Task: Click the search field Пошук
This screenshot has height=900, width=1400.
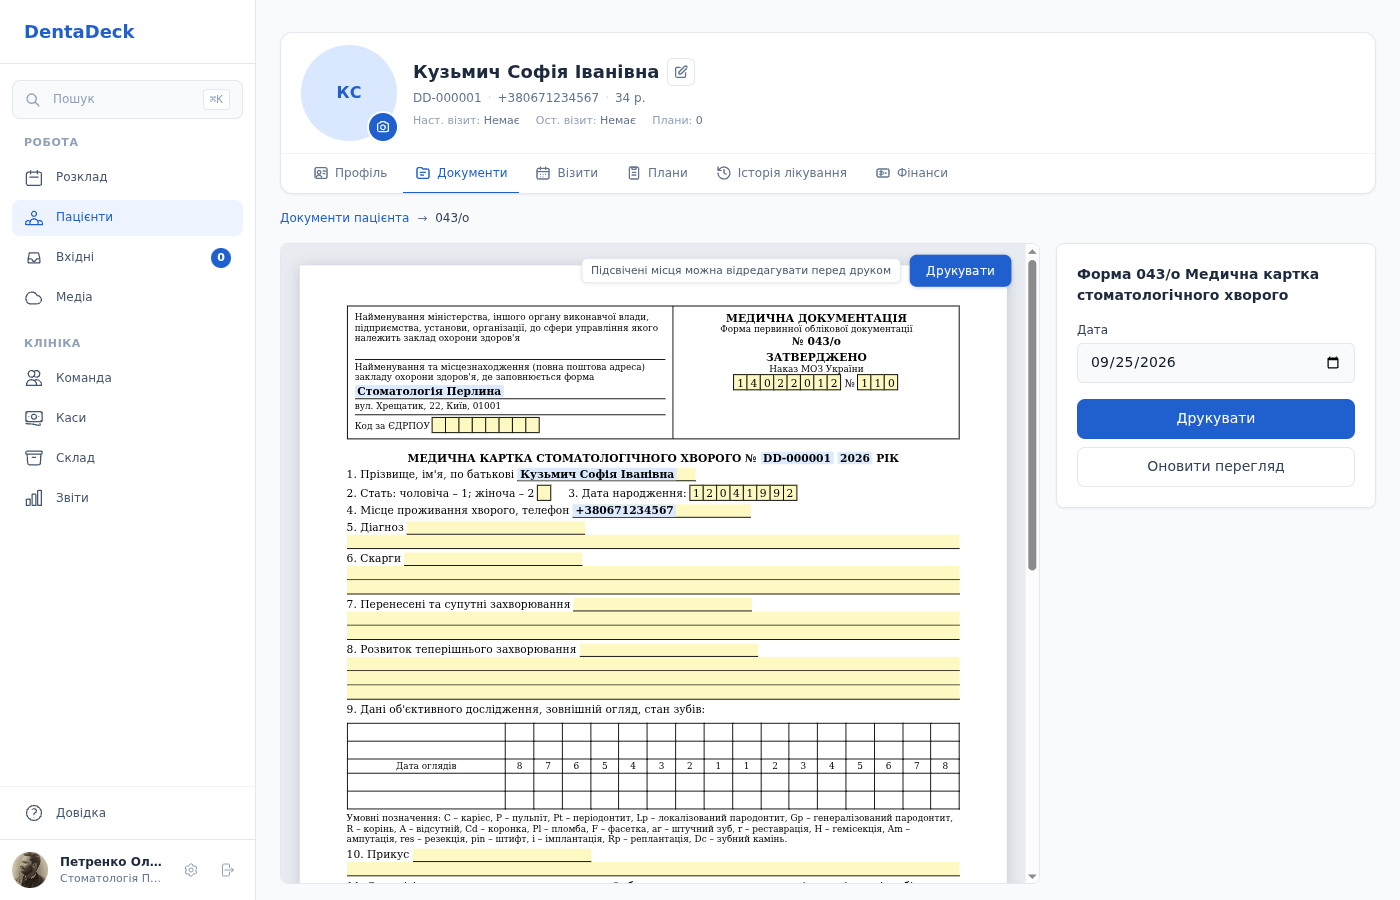Action: 127,99
